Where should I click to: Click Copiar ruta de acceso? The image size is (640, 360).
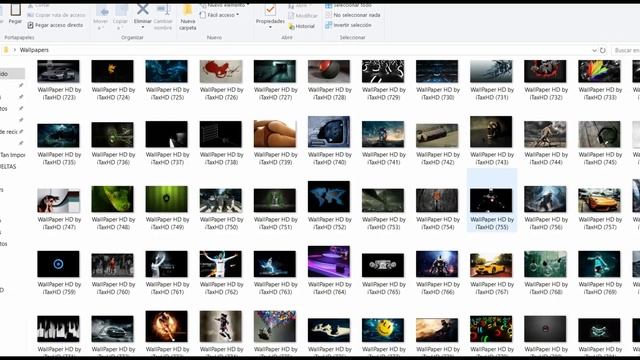(x=56, y=15)
